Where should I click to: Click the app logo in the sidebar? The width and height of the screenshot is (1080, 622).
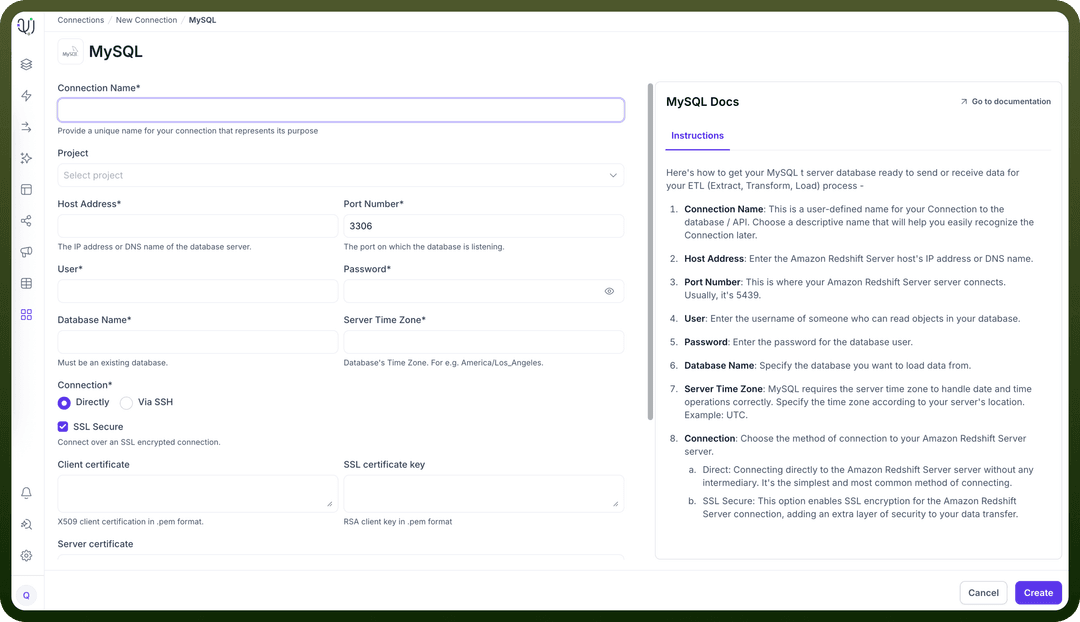[26, 26]
